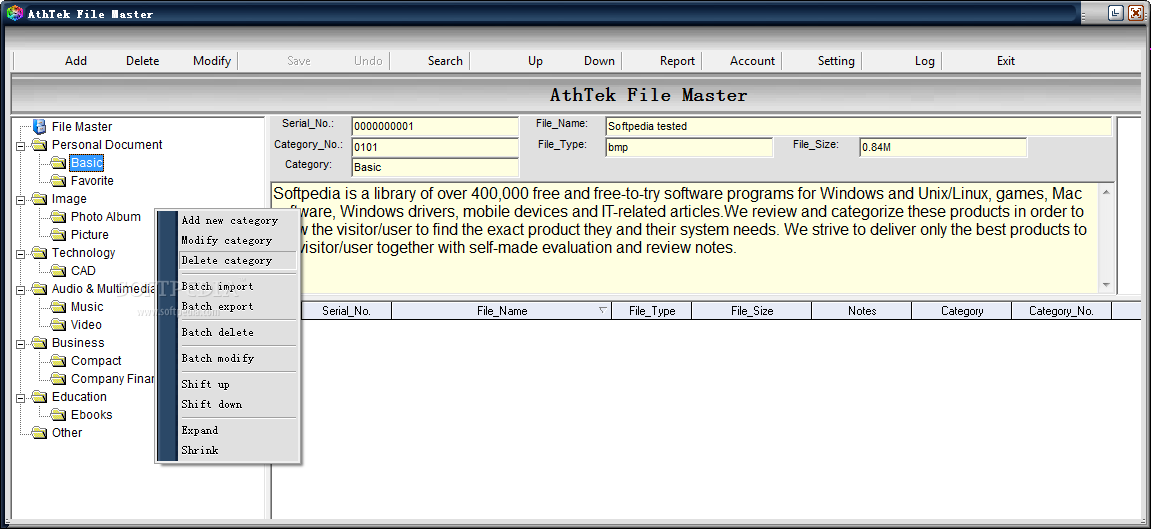Collapse the Audio & Multimedia tree node
This screenshot has width=1151, height=529.
pos(21,289)
